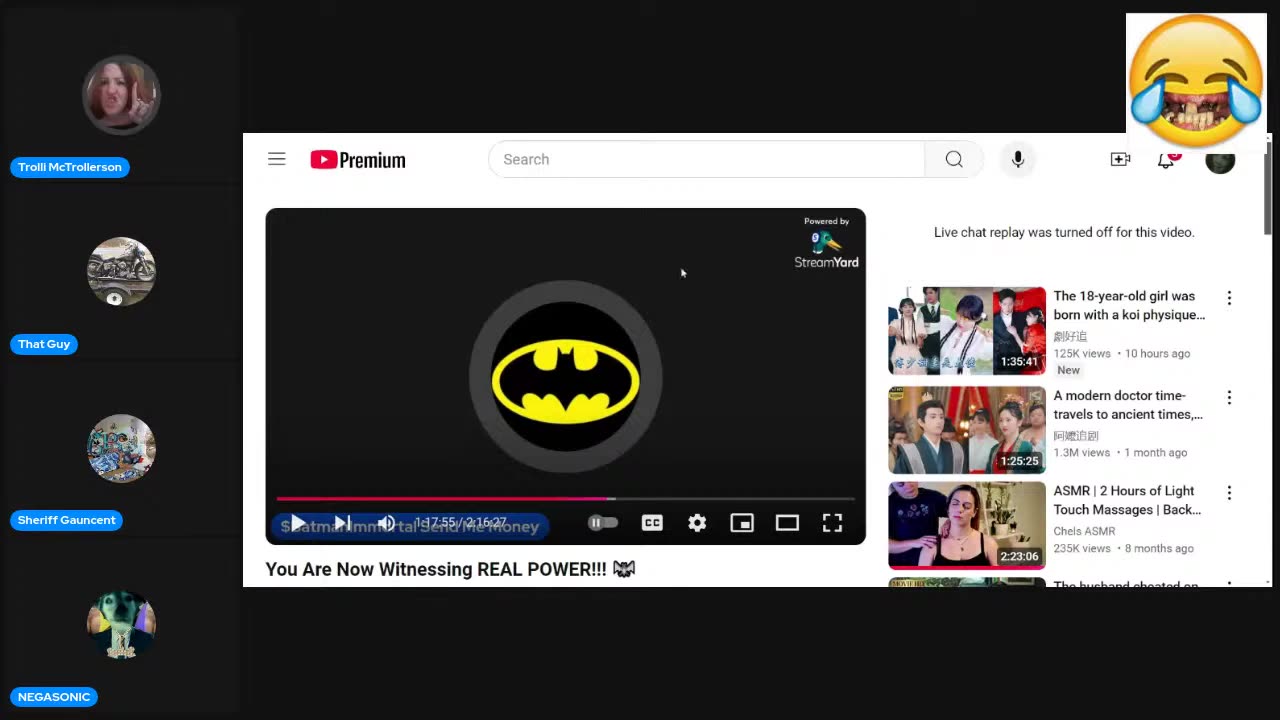Image resolution: width=1280 pixels, height=720 pixels.
Task: Open title 'A modern doctor time-travels to ancient times'
Action: (1128, 405)
